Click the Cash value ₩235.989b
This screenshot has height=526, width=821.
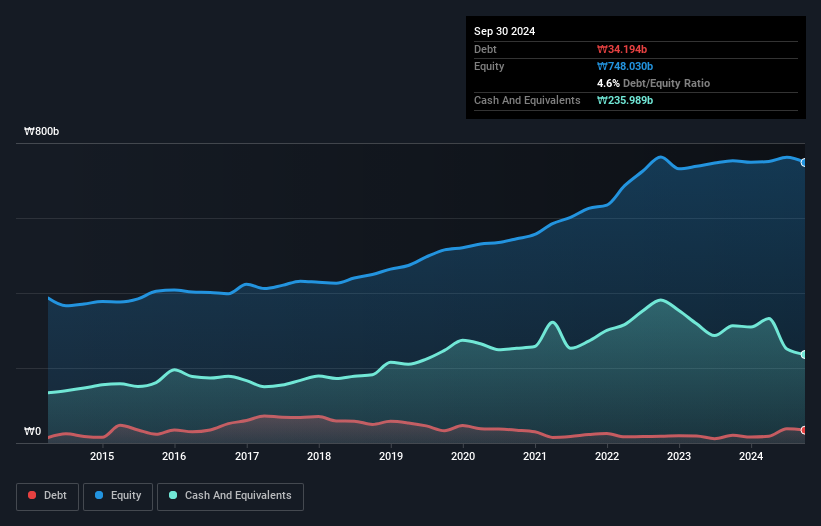coord(625,100)
